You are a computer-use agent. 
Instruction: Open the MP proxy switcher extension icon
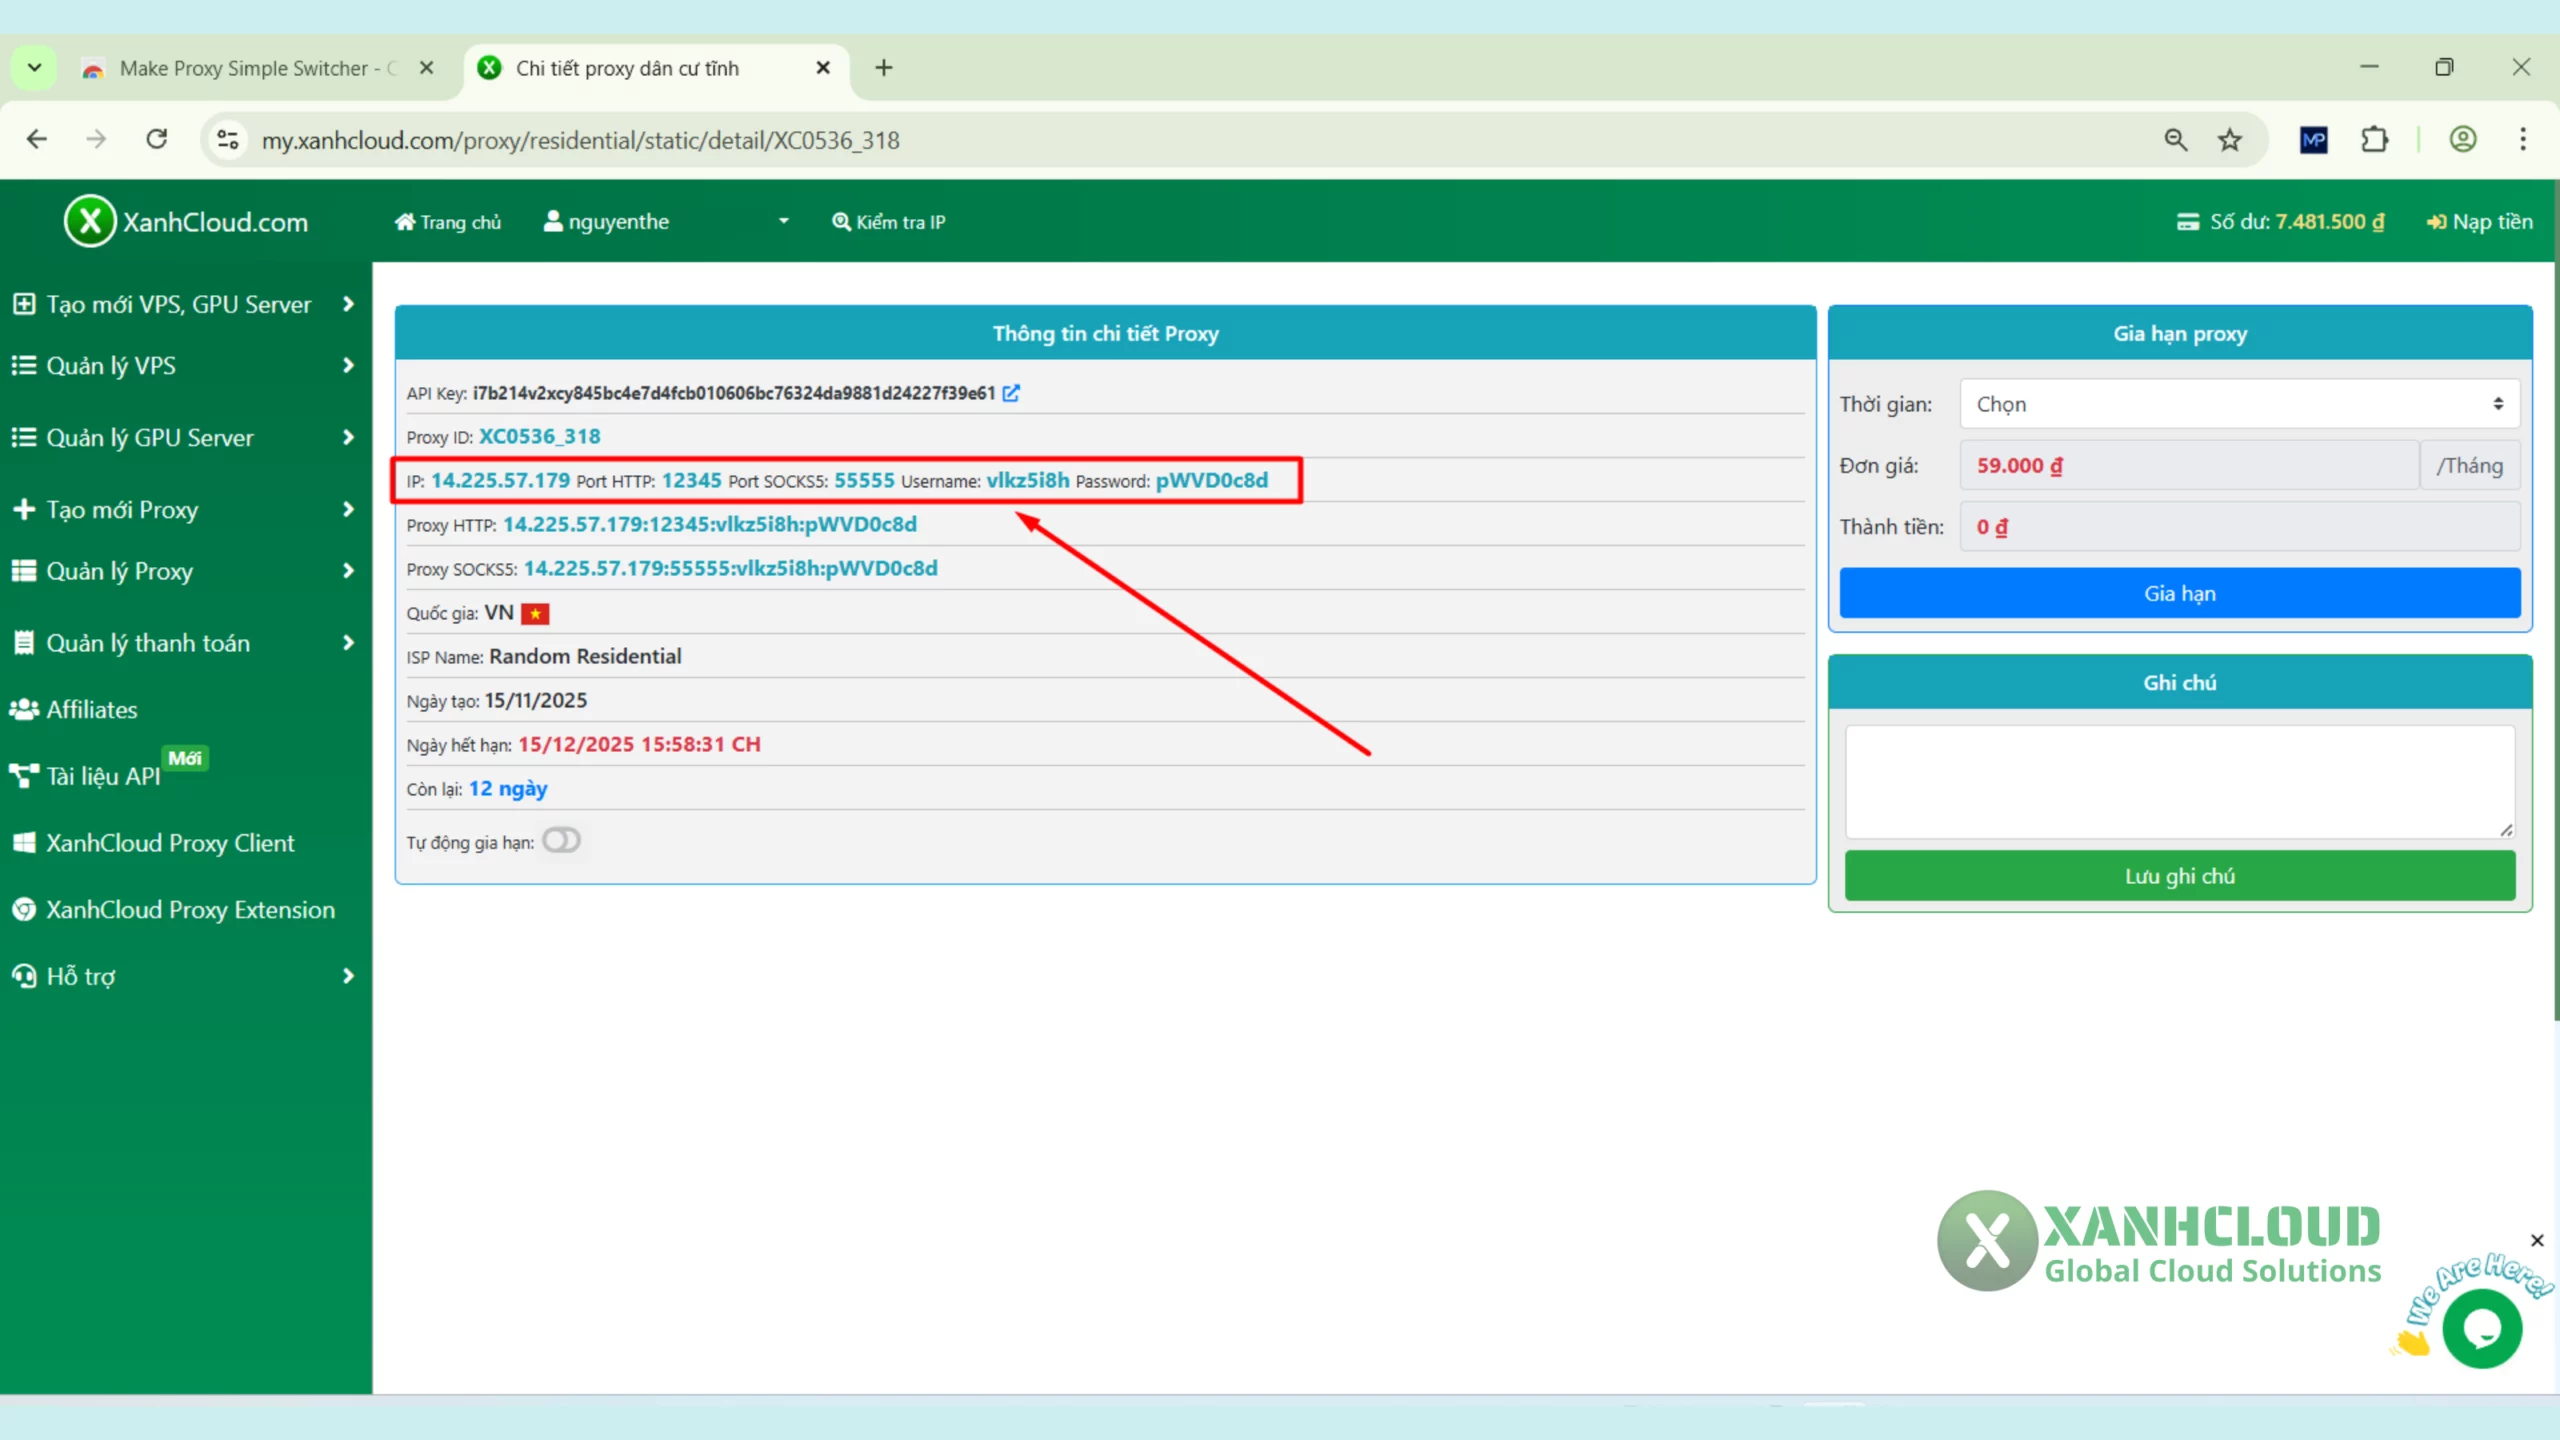point(2313,140)
